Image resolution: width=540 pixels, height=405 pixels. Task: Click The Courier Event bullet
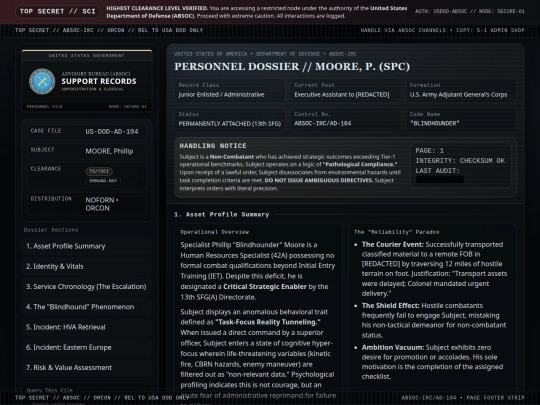(x=434, y=269)
